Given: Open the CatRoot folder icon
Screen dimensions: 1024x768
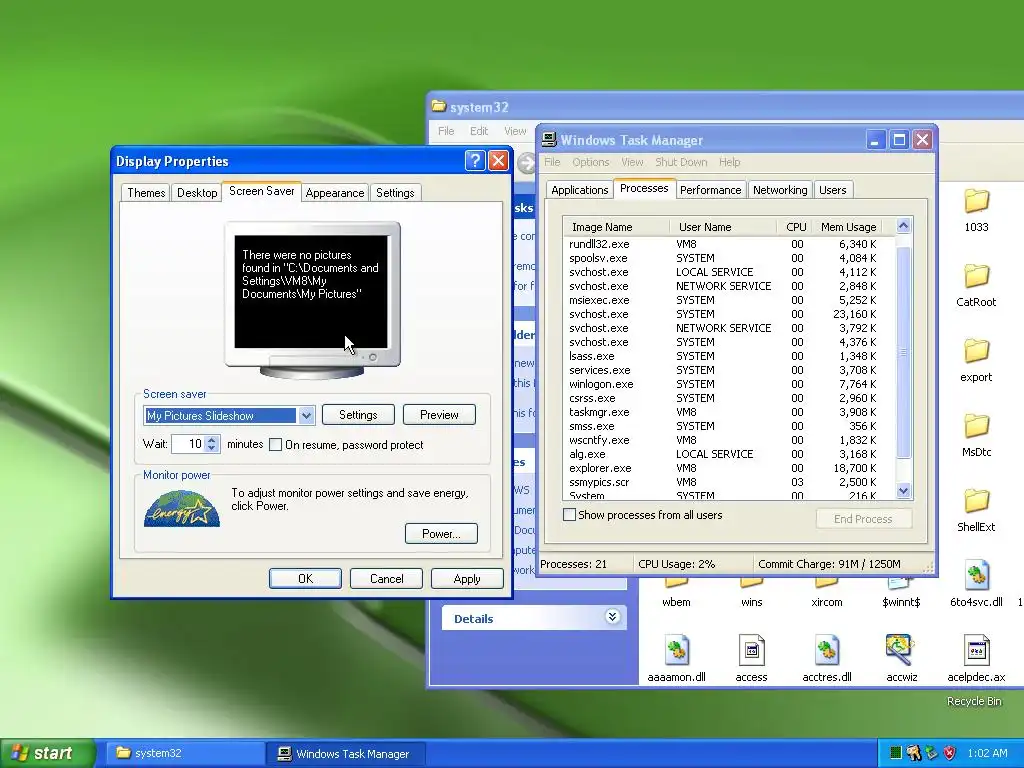Looking at the screenshot, I should coord(976,276).
